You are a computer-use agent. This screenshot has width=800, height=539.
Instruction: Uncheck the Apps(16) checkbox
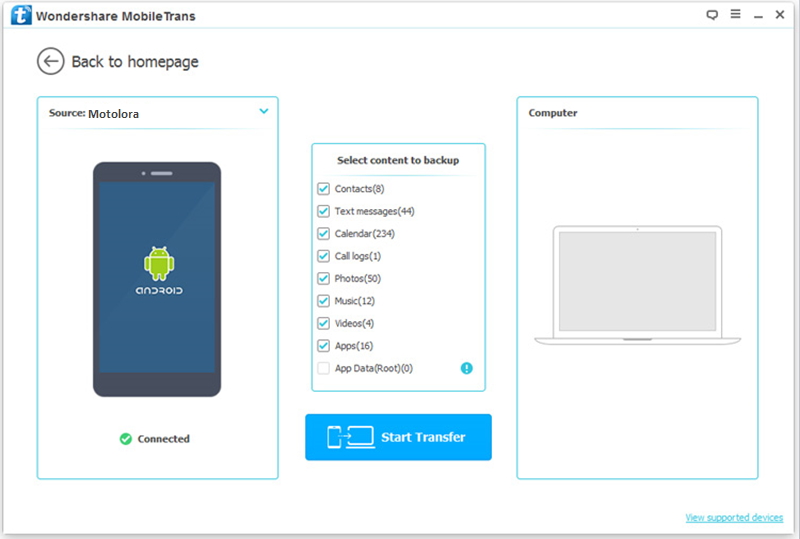tap(323, 346)
